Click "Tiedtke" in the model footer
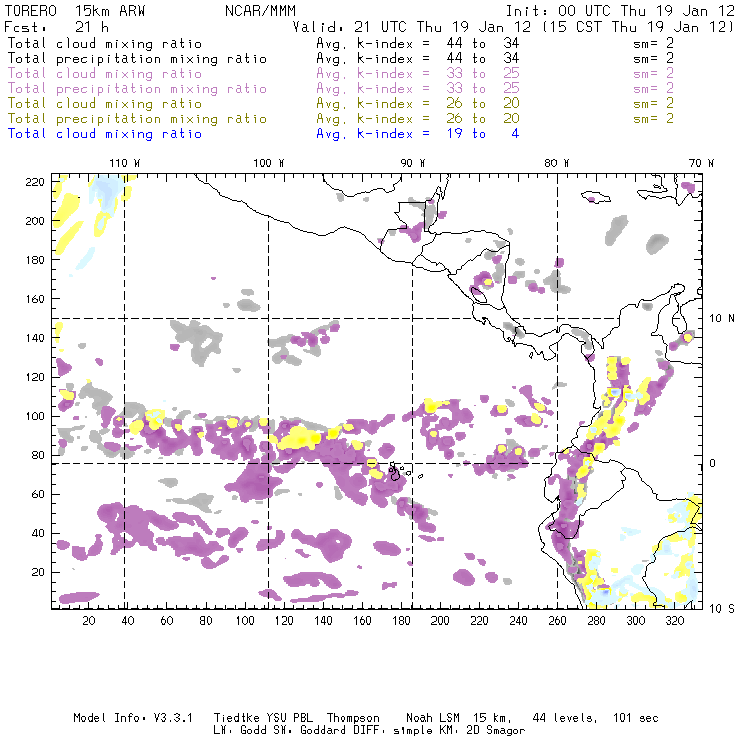The image size is (740, 740). coord(236,718)
